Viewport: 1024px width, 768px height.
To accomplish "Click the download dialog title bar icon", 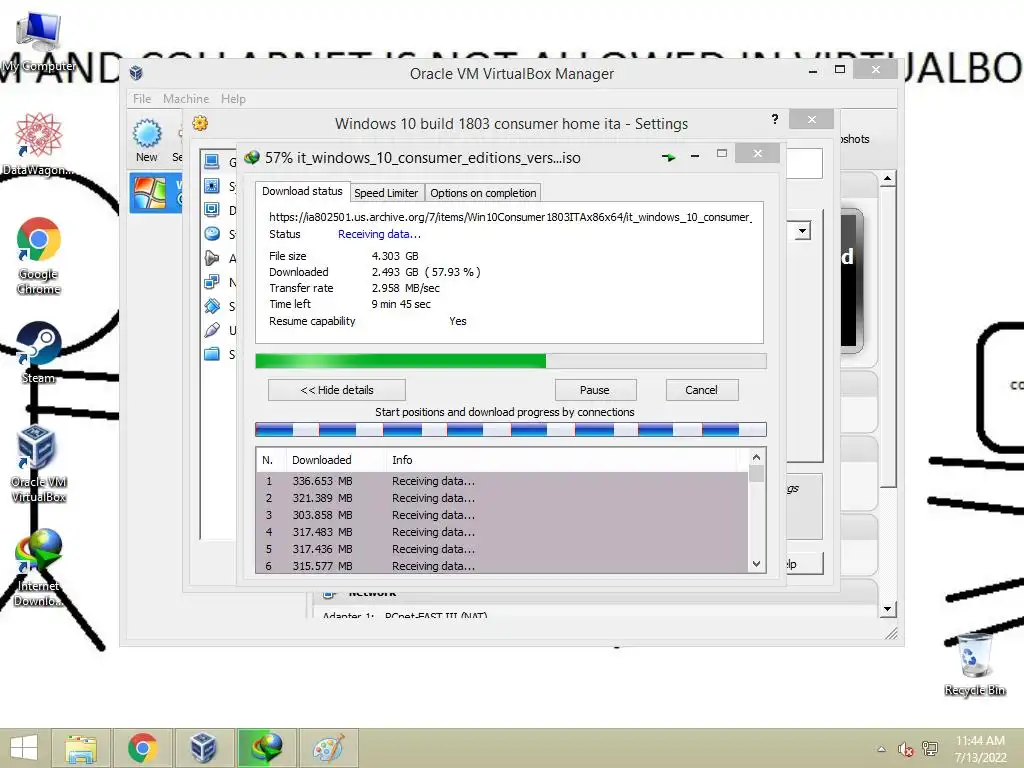I will click(252, 157).
